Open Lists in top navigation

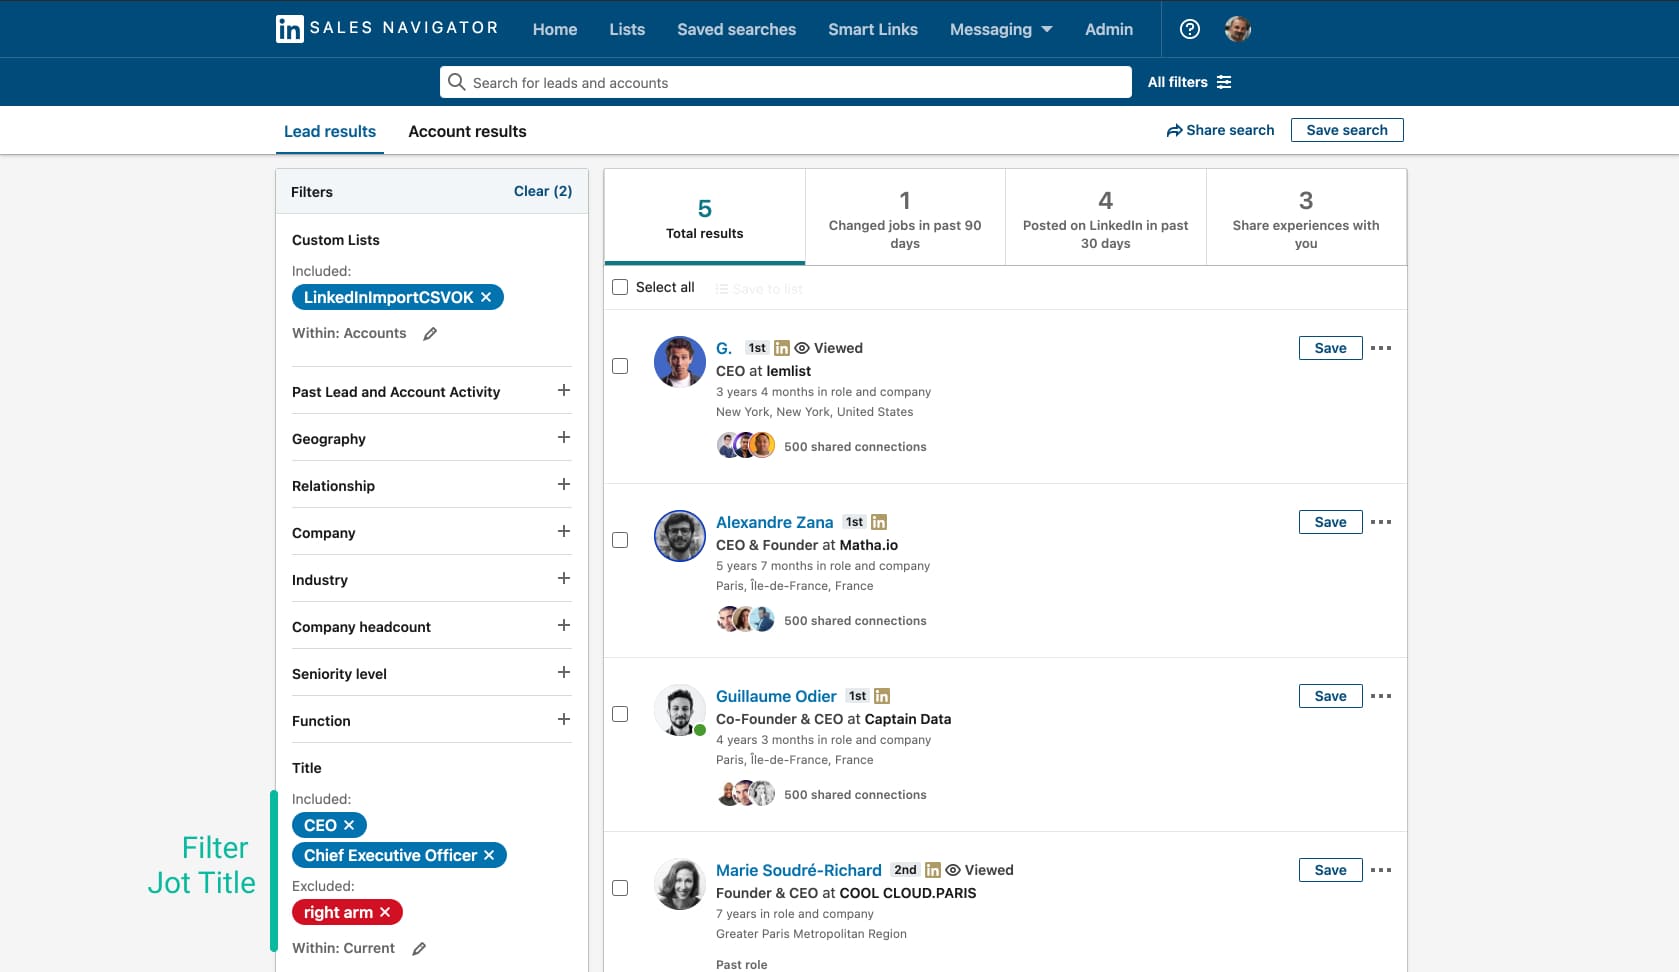627,29
